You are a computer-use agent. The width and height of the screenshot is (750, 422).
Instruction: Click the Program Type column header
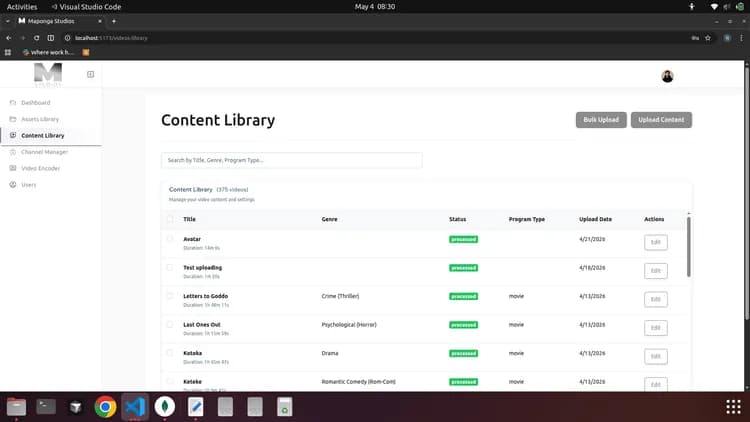tap(527, 219)
